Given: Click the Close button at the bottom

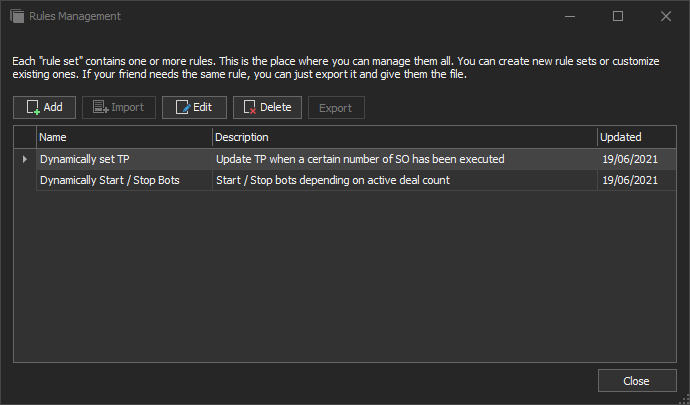Looking at the screenshot, I should [x=637, y=381].
